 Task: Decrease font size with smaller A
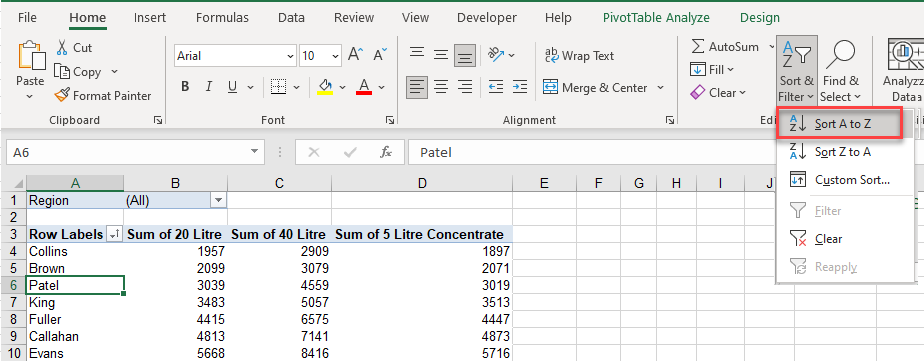[380, 55]
